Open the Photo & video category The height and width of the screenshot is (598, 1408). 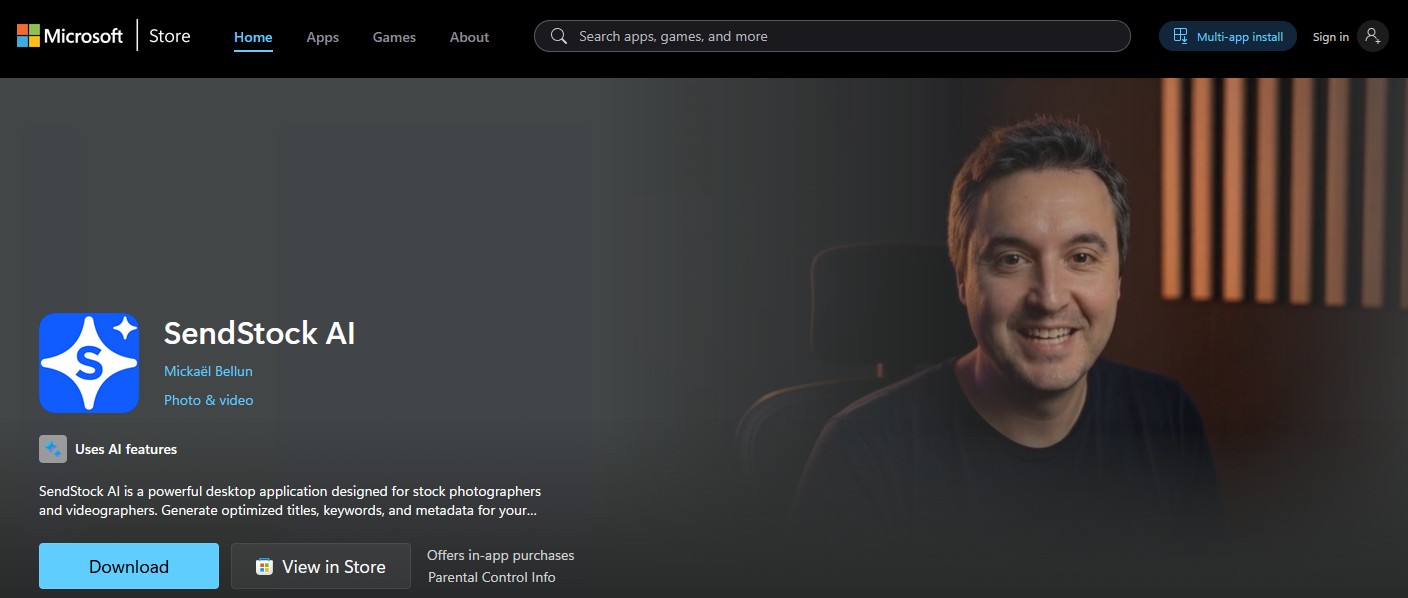click(x=208, y=399)
